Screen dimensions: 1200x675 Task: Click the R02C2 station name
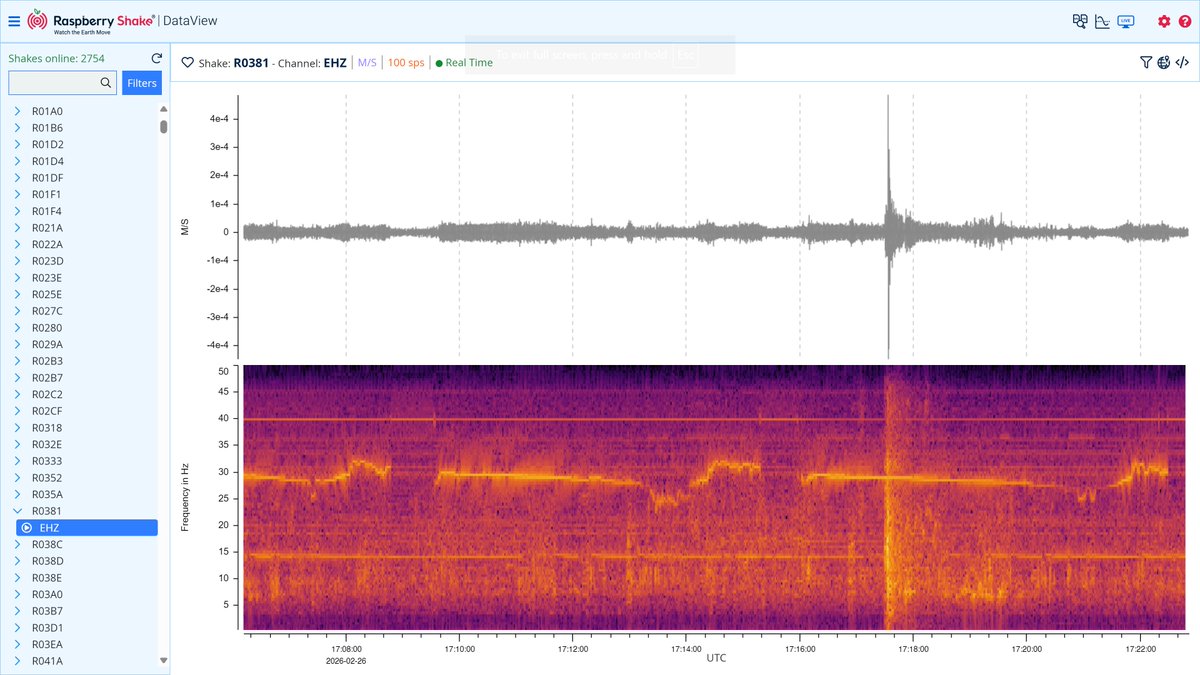click(47, 394)
